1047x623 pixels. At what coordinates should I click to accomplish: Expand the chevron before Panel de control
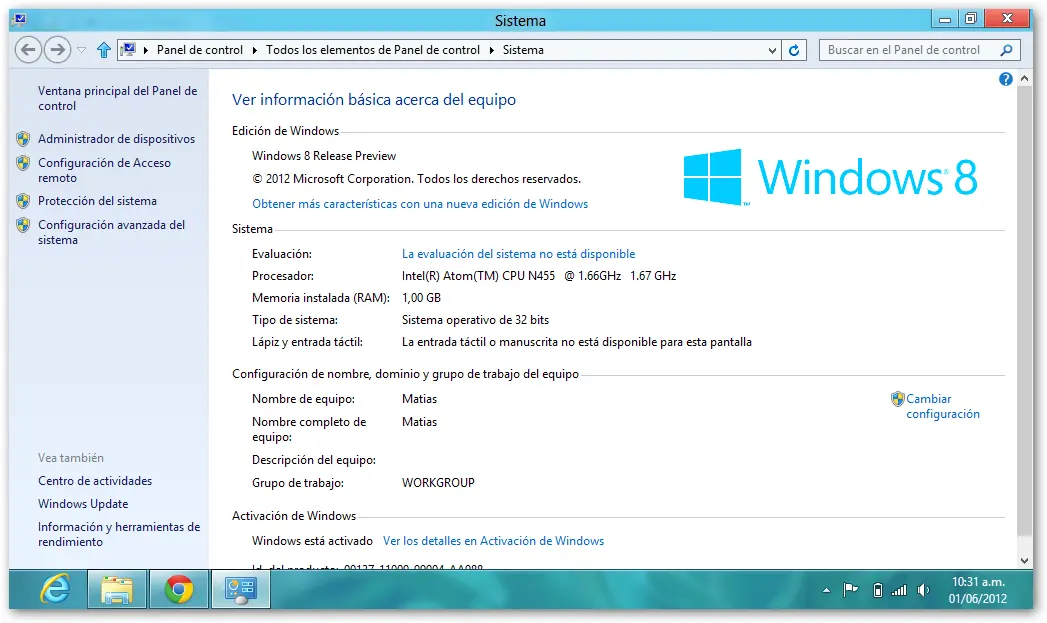click(x=146, y=50)
